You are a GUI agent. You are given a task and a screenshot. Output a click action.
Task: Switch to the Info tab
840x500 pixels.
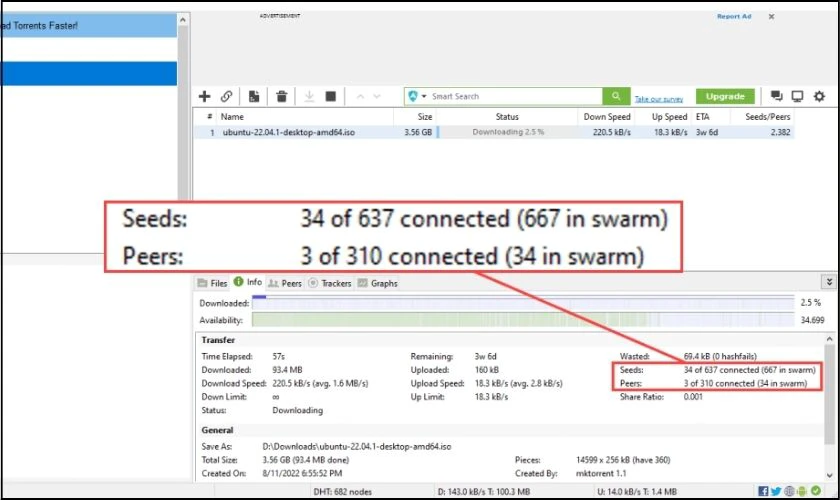248,282
